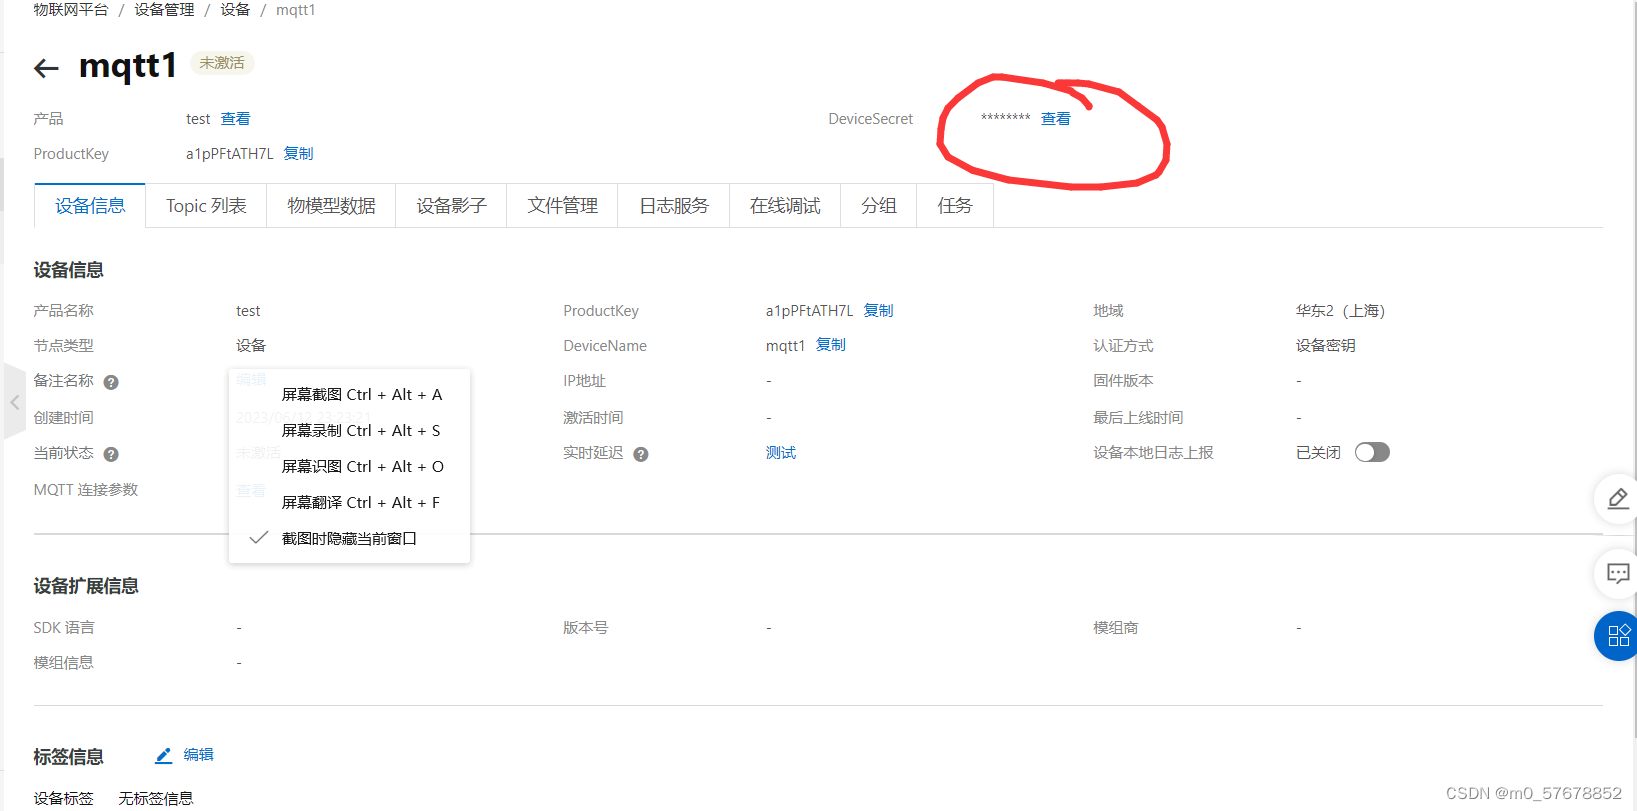Click the edit pencil floating button
This screenshot has width=1637, height=811.
tap(1617, 498)
